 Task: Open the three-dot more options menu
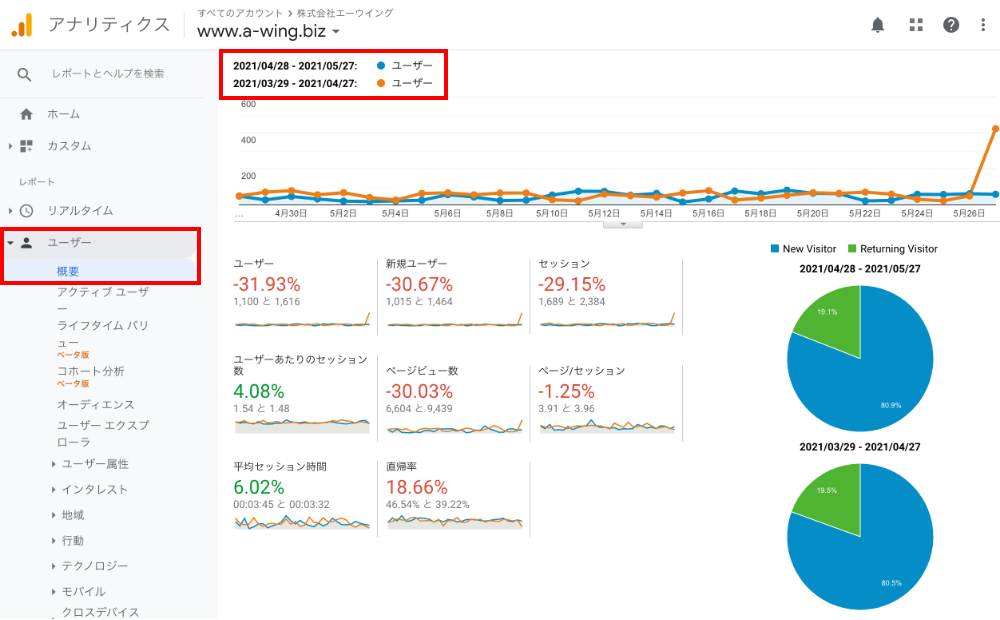point(983,25)
